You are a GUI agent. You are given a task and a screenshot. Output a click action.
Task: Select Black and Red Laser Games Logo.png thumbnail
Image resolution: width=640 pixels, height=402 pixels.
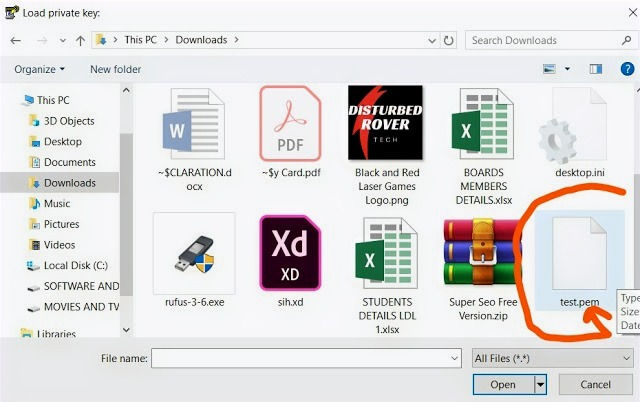[x=385, y=122]
